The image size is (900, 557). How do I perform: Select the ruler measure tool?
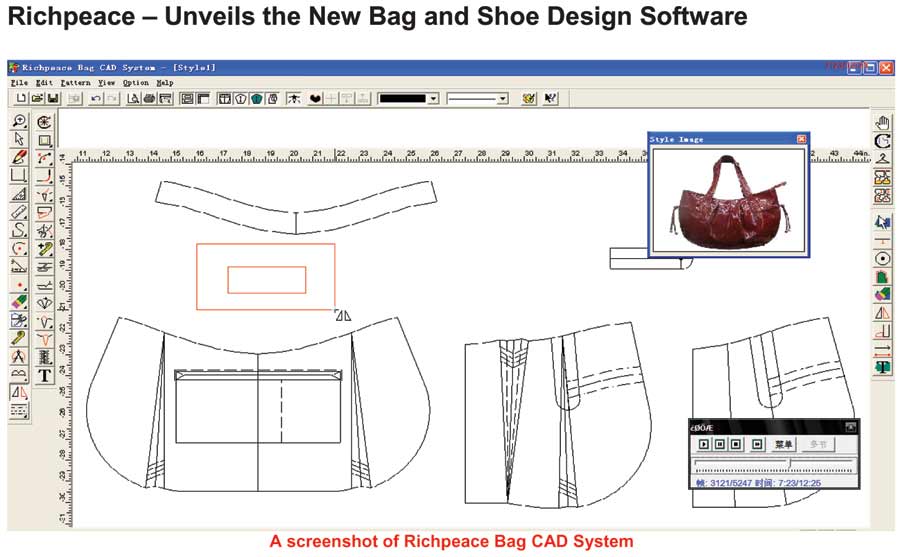(19, 212)
